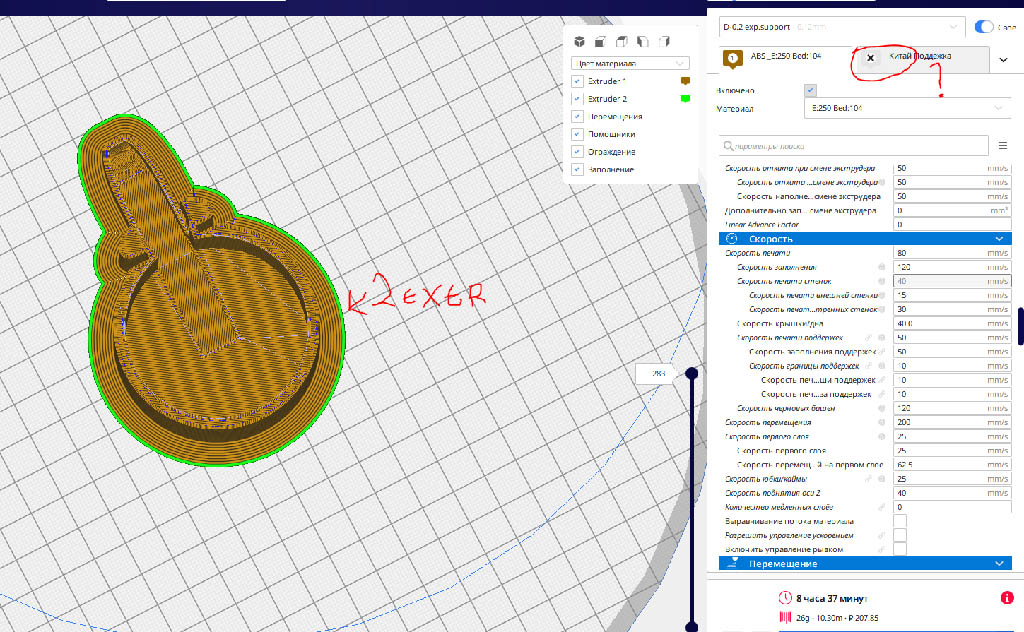Image resolution: width=1024 pixels, height=632 pixels.
Task: Click the print time clock icon
Action: [x=785, y=597]
